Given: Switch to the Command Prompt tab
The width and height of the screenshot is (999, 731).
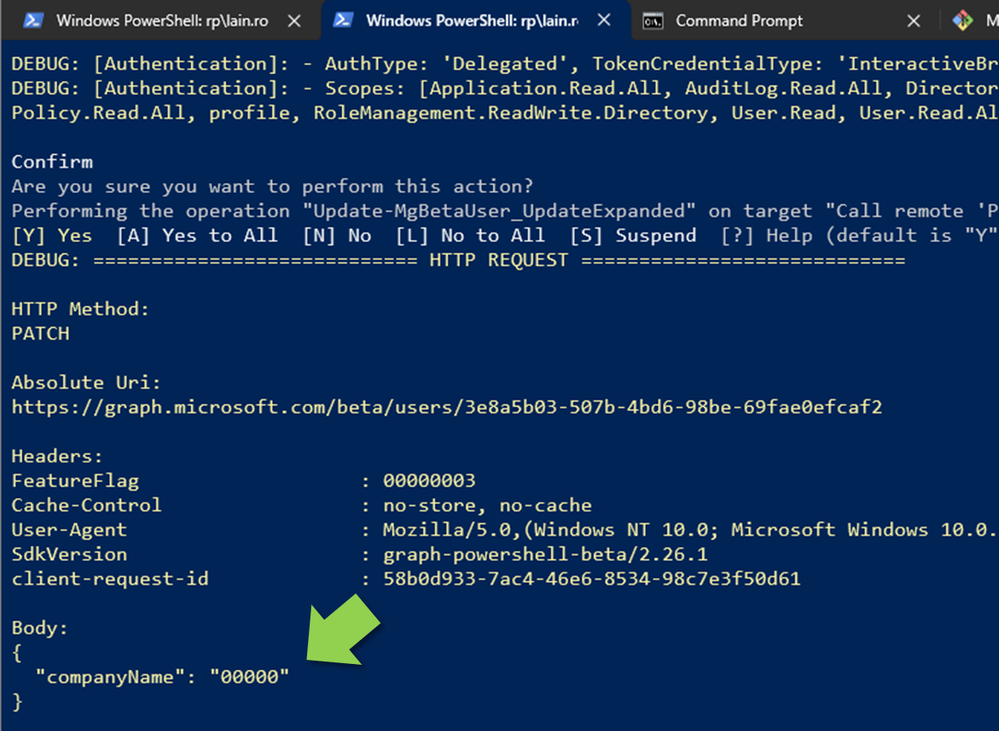Looking at the screenshot, I should pyautogui.click(x=739, y=21).
